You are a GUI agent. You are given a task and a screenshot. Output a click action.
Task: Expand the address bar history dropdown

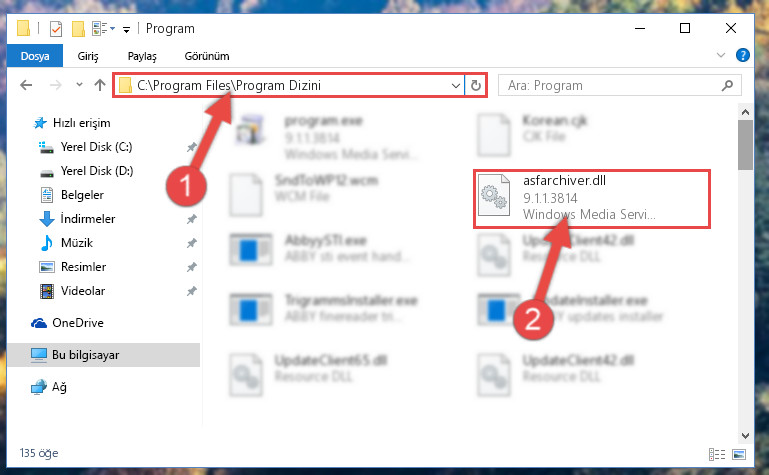click(x=456, y=86)
